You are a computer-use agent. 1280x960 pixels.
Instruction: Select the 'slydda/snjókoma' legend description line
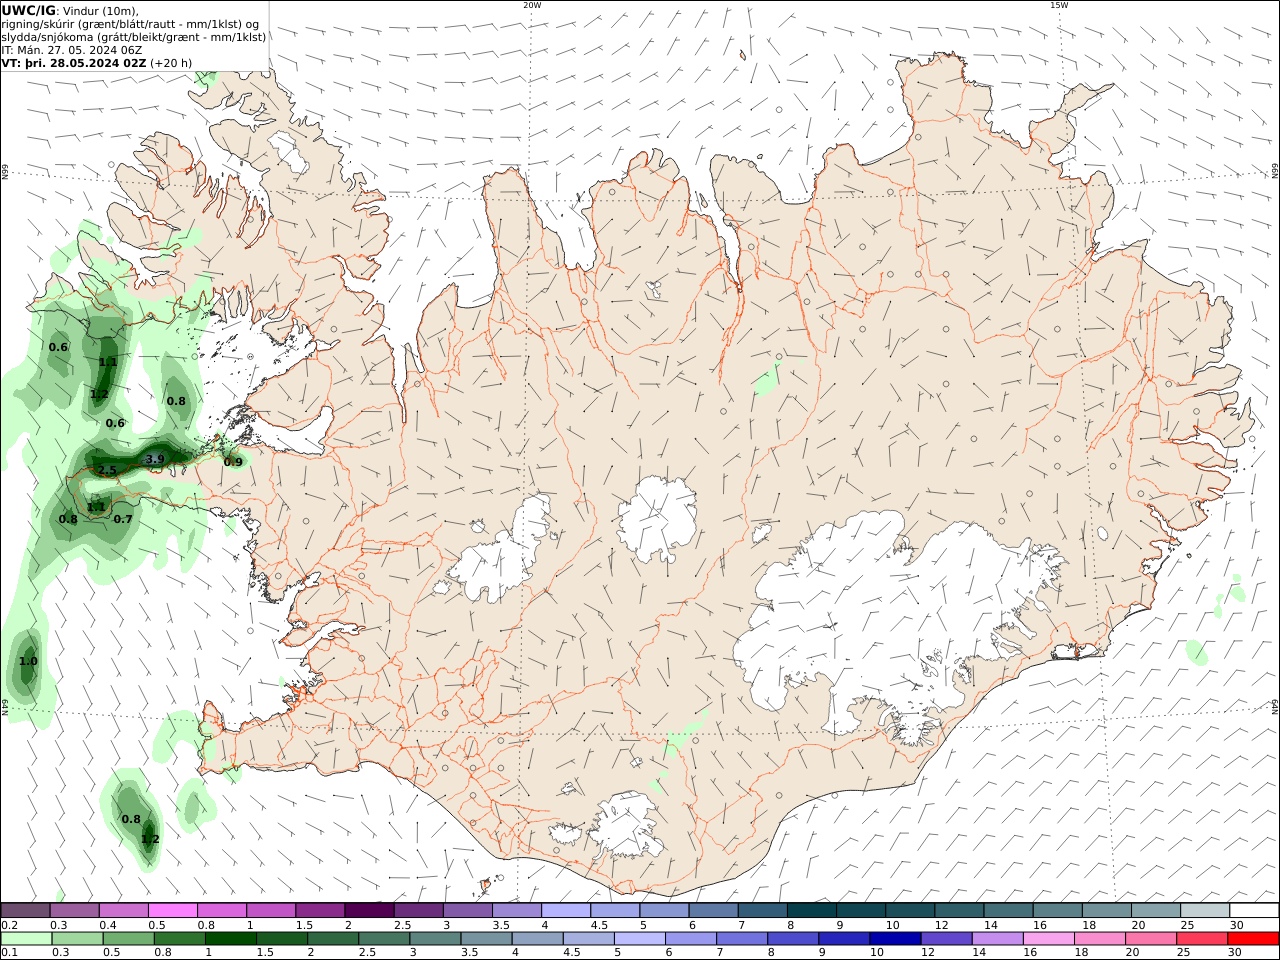pos(134,37)
